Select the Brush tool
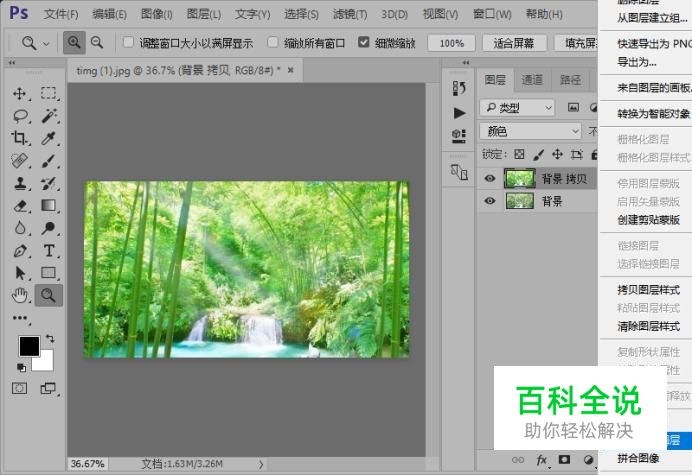Screen dimensions: 692x475 click(49, 161)
